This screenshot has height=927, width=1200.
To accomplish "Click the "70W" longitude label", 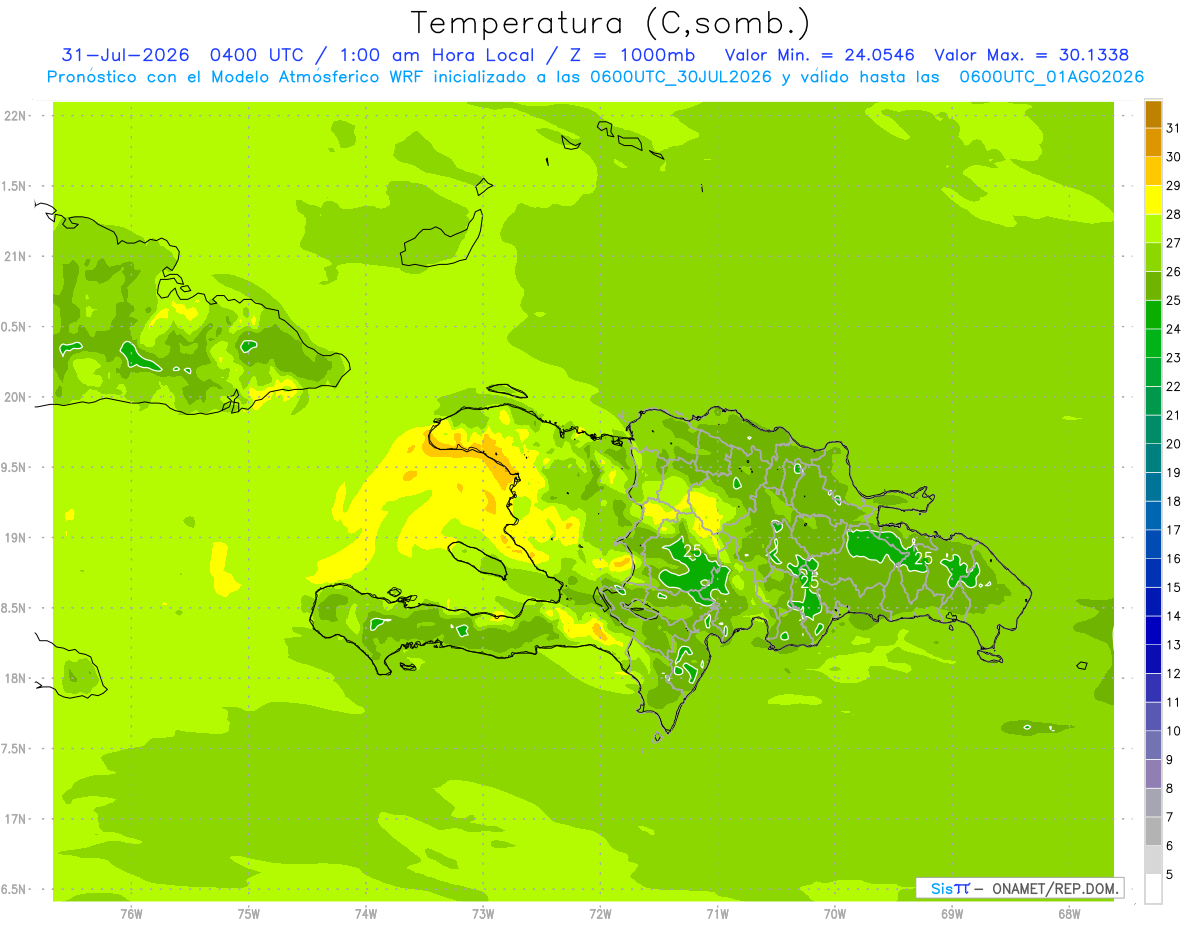I will (x=835, y=914).
